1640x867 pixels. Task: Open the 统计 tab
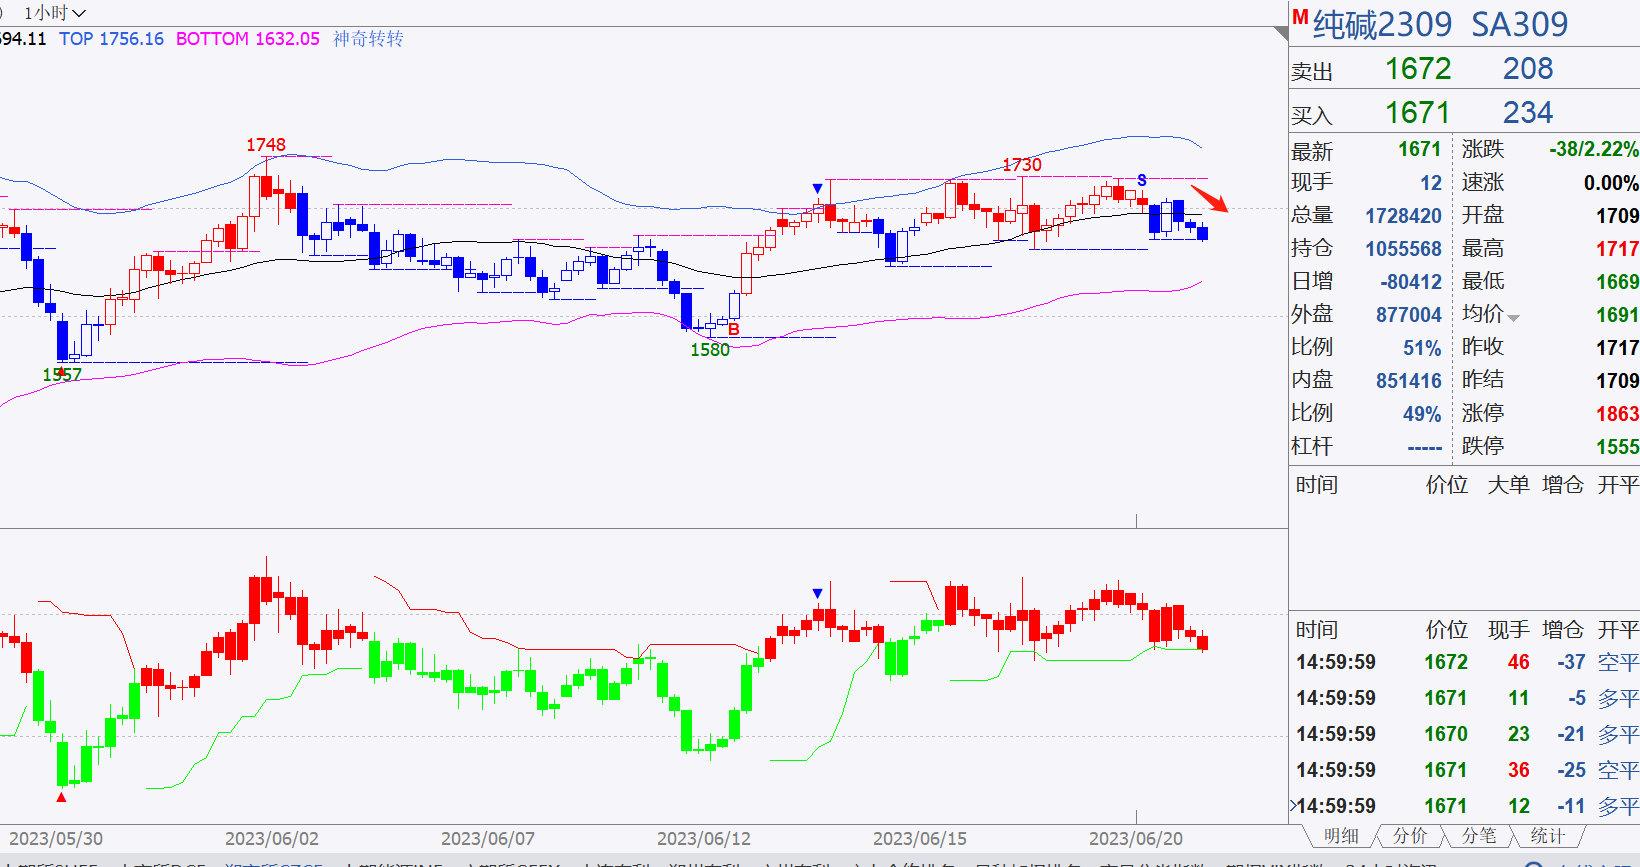(1547, 836)
